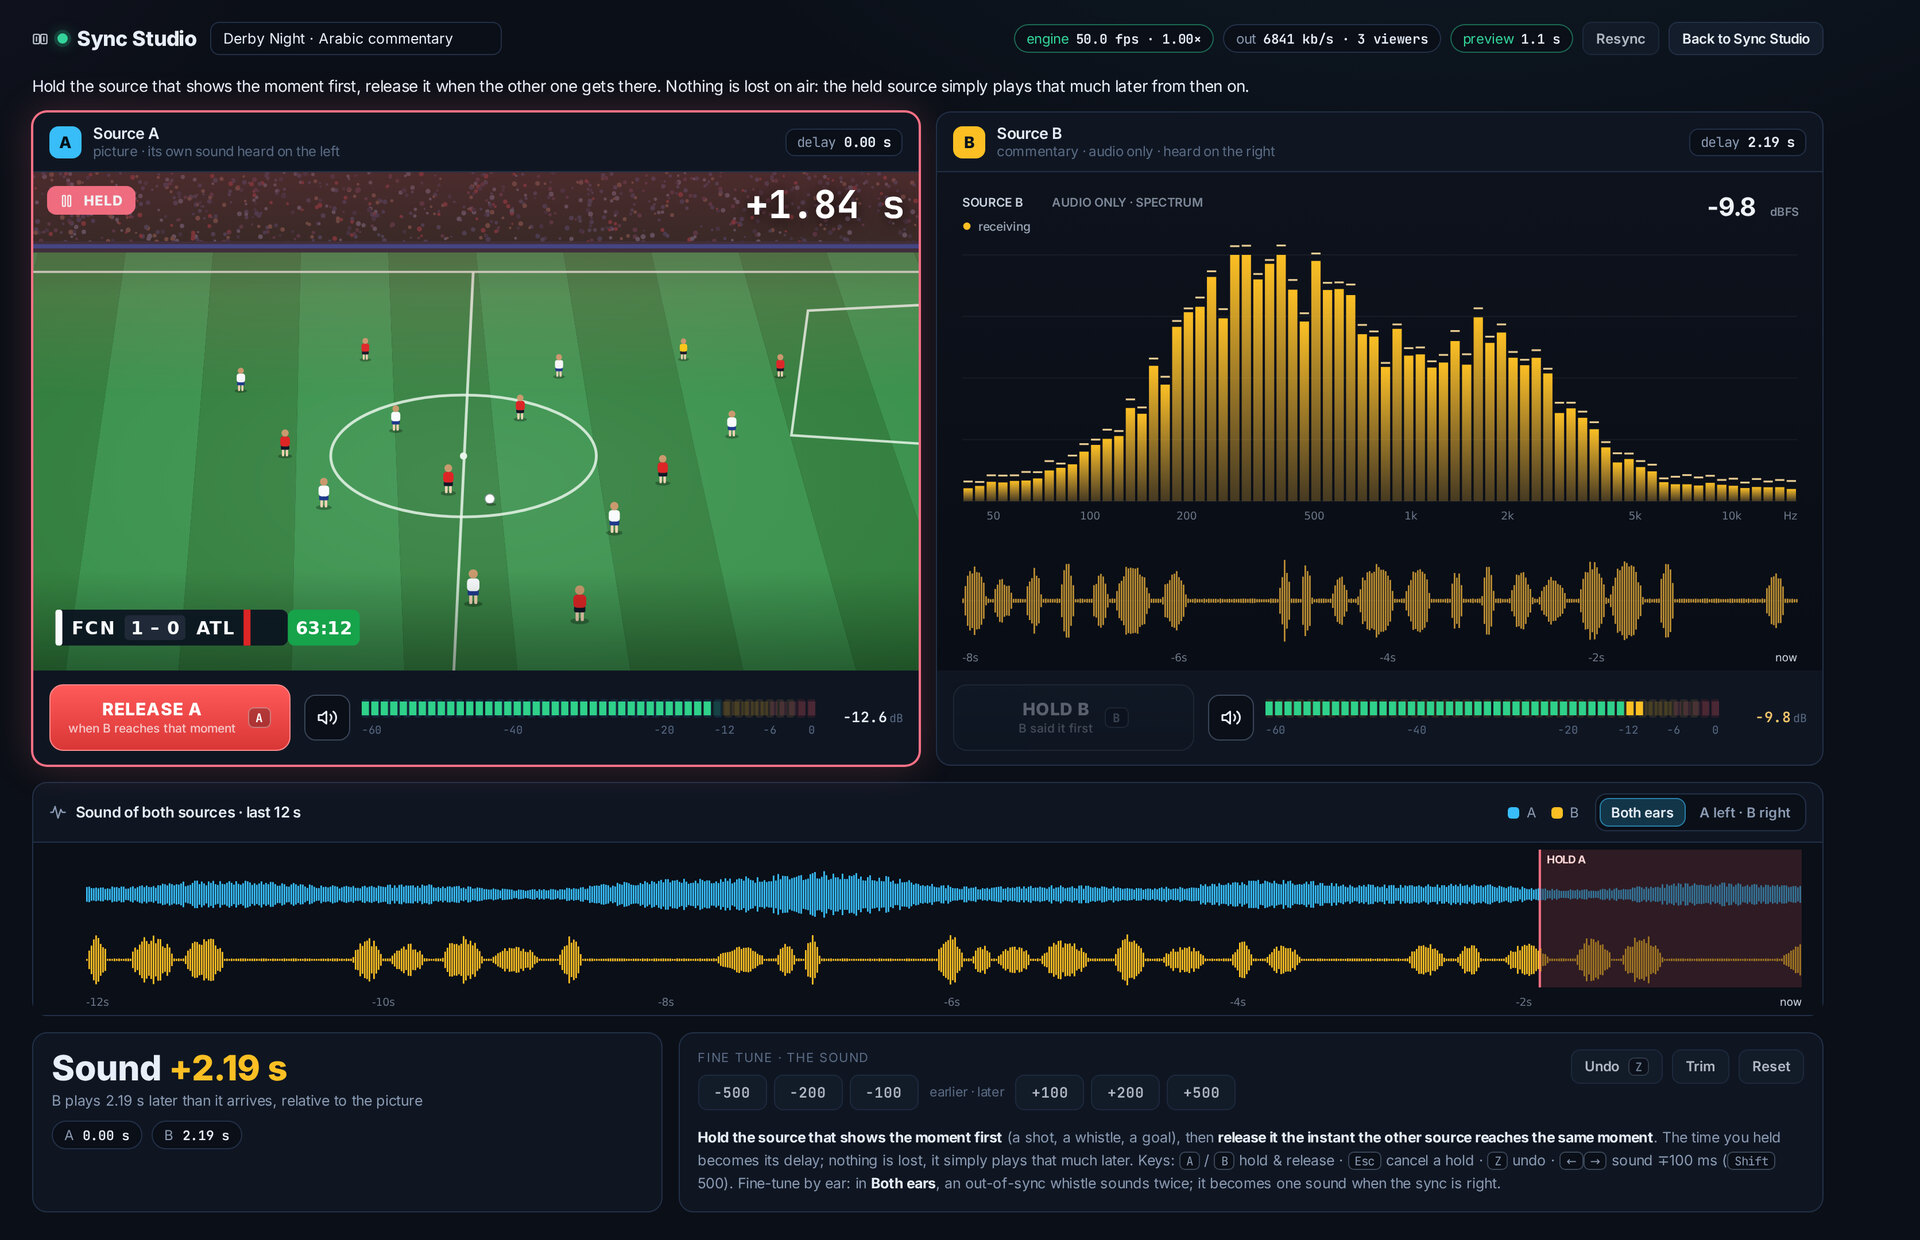The image size is (1920, 1240).
Task: Click the Source B badge icon
Action: pyautogui.click(x=969, y=142)
